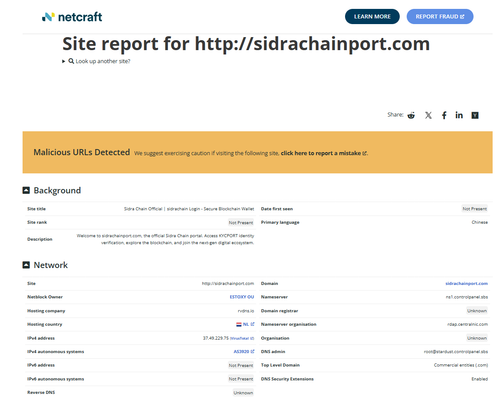Image resolution: width=500 pixels, height=398 pixels.
Task: Click 'click here to report a mistake' link
Action: tap(323, 153)
